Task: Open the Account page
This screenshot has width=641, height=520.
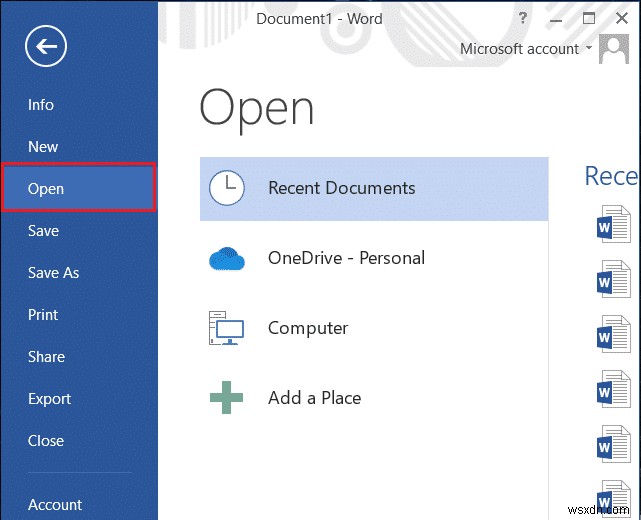Action: coord(55,505)
